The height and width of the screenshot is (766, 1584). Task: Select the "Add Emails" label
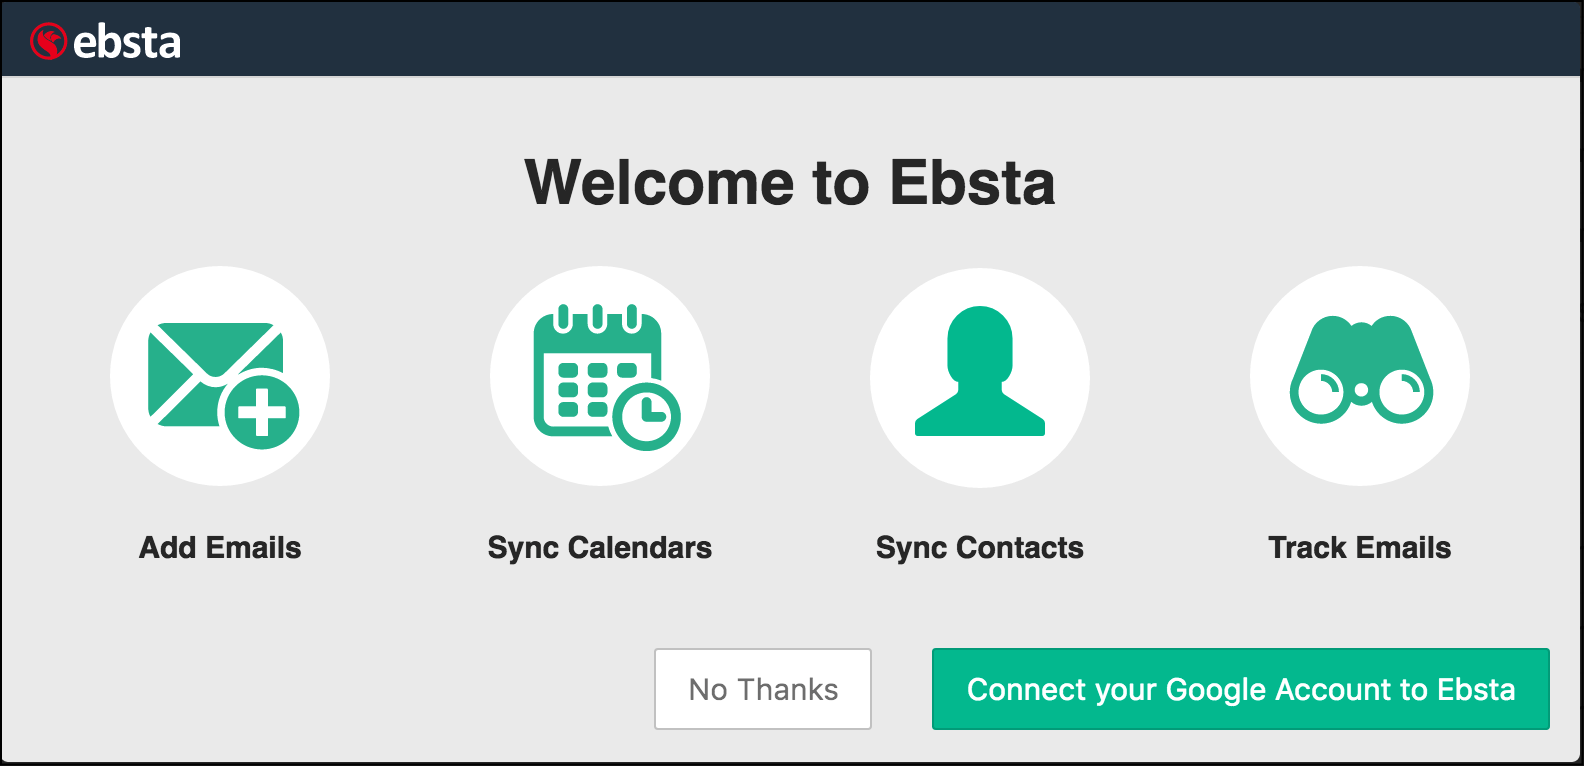click(220, 548)
